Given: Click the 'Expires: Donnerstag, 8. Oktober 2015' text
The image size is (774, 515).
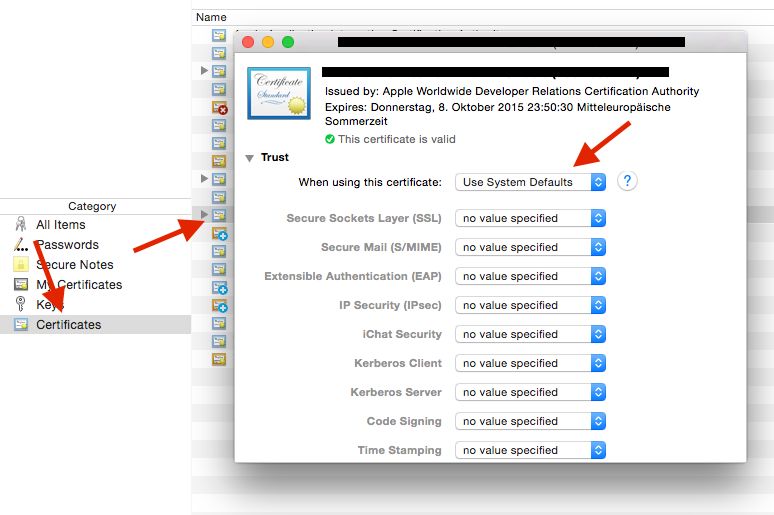Looking at the screenshot, I should click(498, 114).
